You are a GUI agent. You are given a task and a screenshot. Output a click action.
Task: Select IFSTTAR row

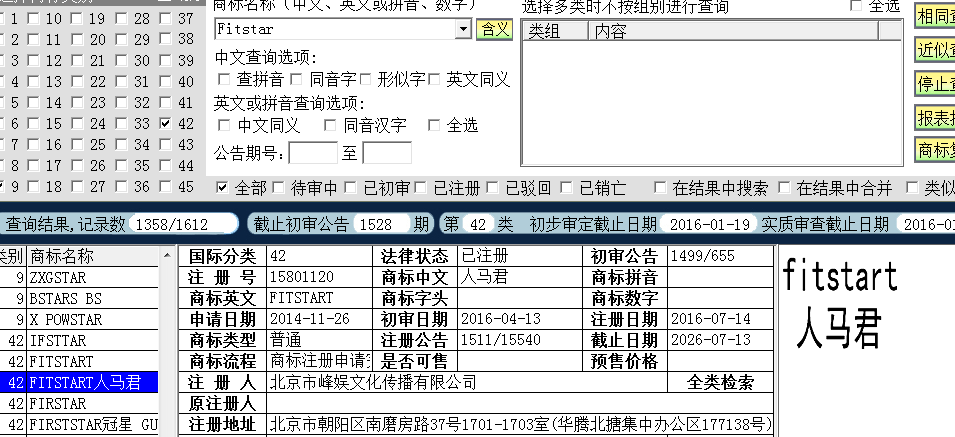(x=79, y=340)
